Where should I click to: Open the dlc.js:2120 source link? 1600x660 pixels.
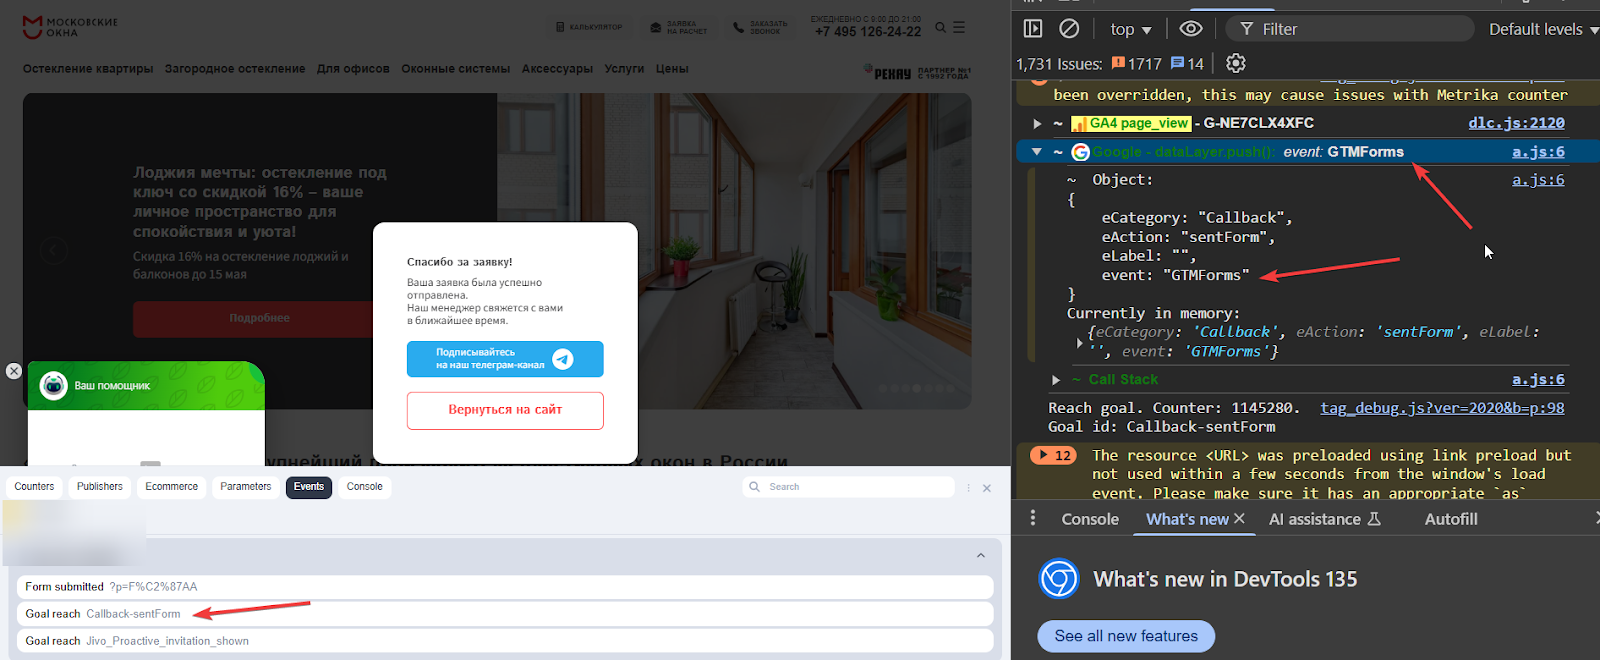pos(1516,123)
